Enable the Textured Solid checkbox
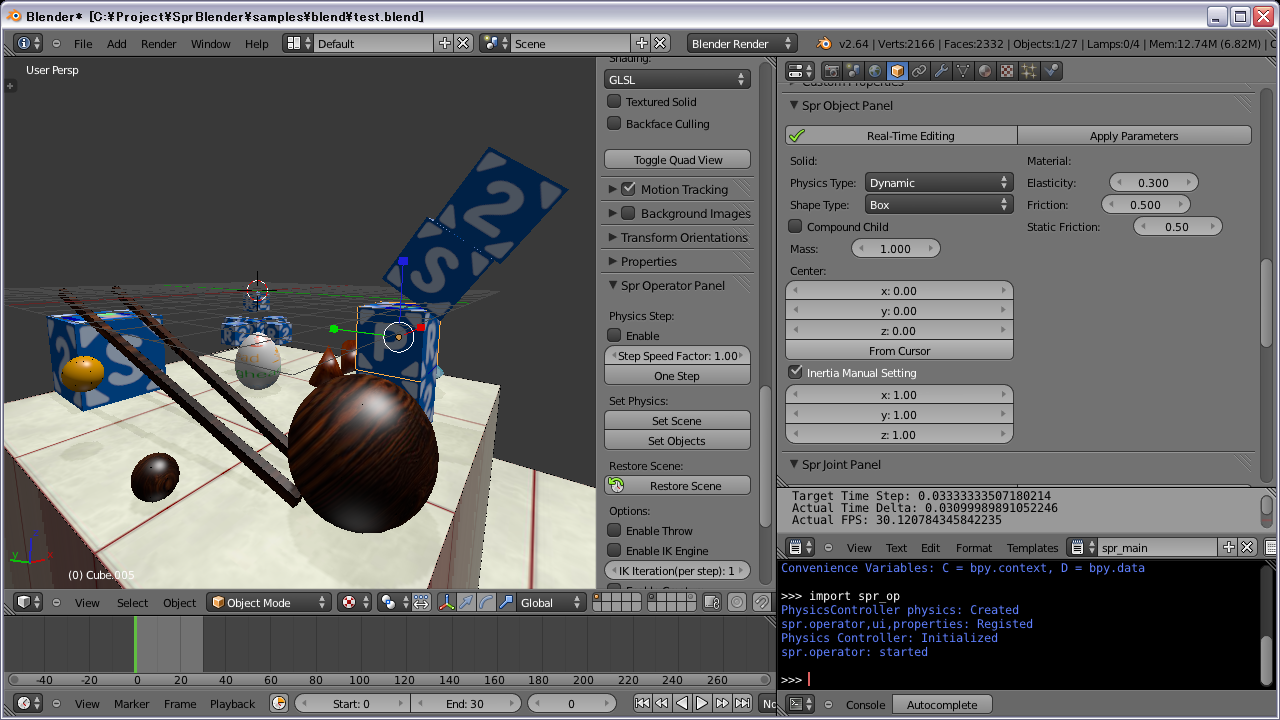1280x720 pixels. click(614, 101)
